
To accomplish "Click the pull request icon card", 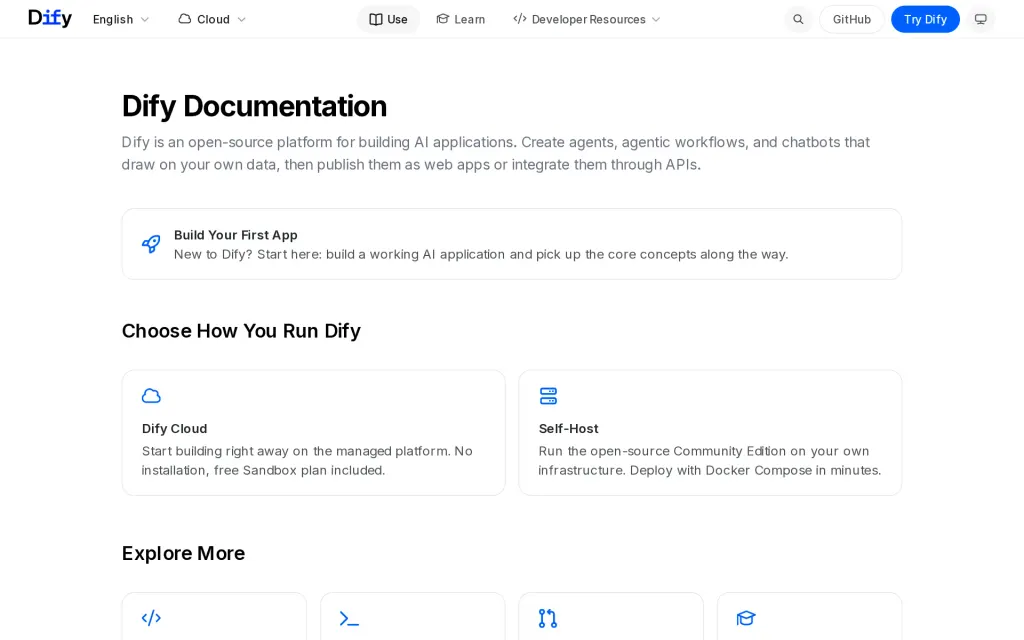I will tap(611, 616).
